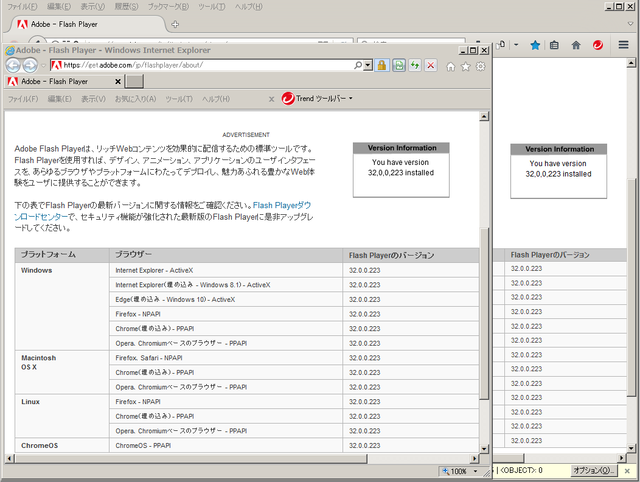Image resolution: width=640 pixels, height=482 pixels.
Task: Open the IE recent pages dropdown arrow
Action: coord(43,66)
